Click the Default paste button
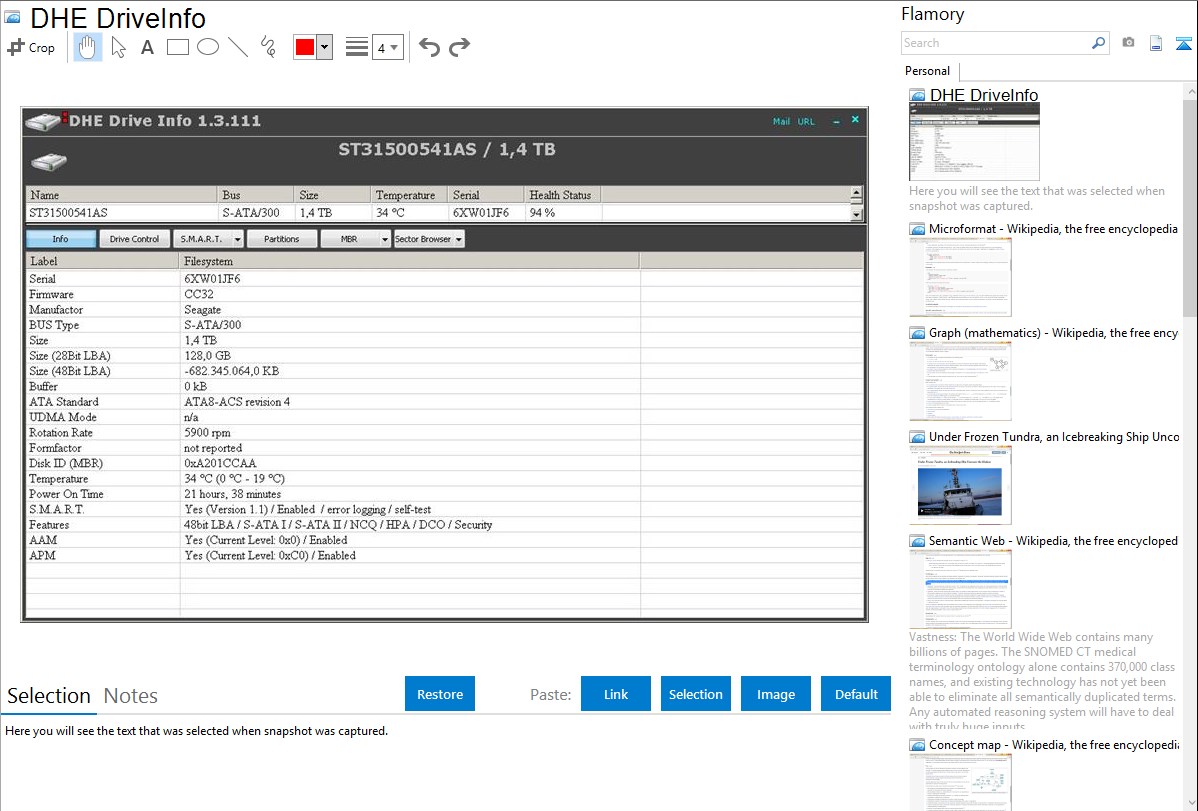 click(856, 694)
